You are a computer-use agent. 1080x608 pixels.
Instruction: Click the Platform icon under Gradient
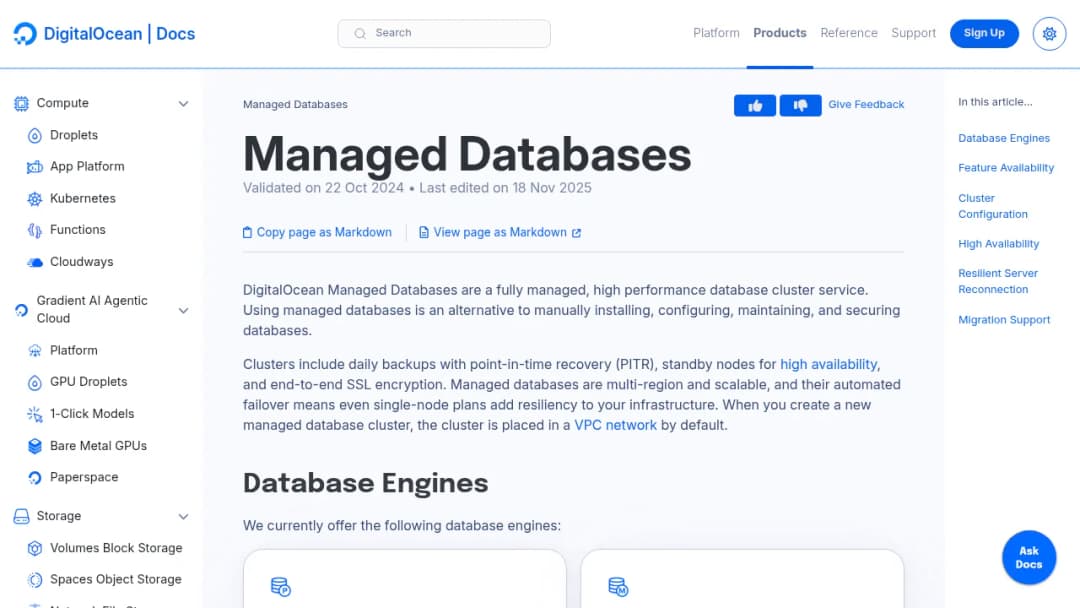[34, 351]
